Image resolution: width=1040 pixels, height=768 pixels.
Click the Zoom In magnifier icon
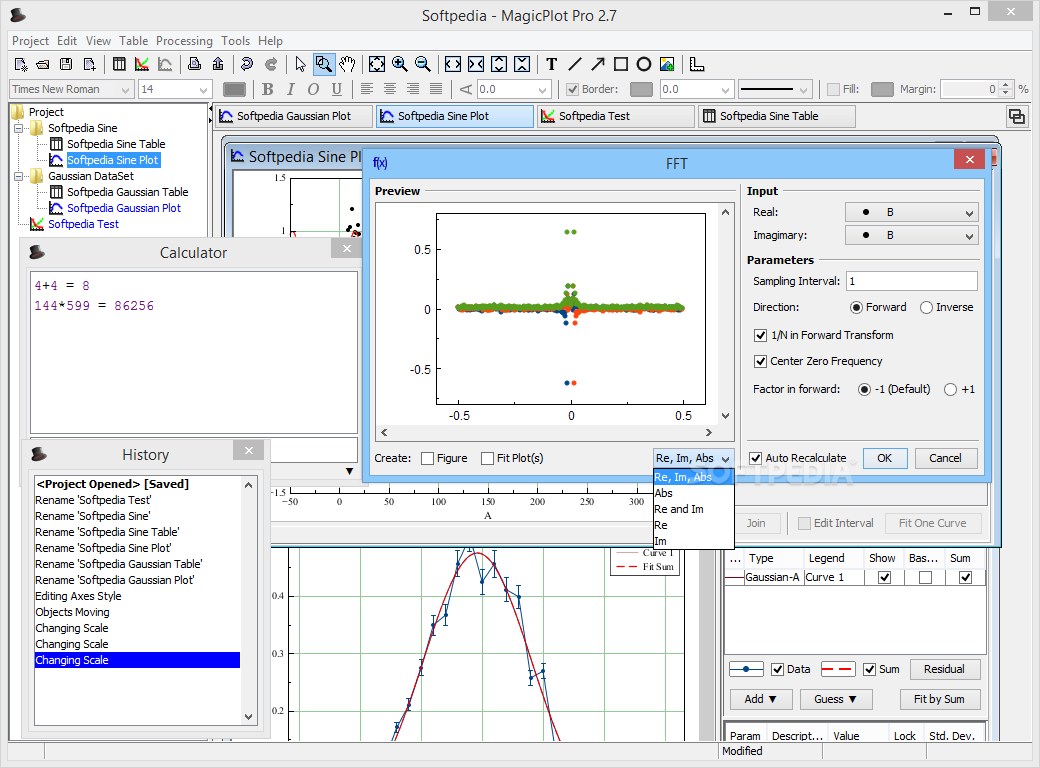pos(400,64)
